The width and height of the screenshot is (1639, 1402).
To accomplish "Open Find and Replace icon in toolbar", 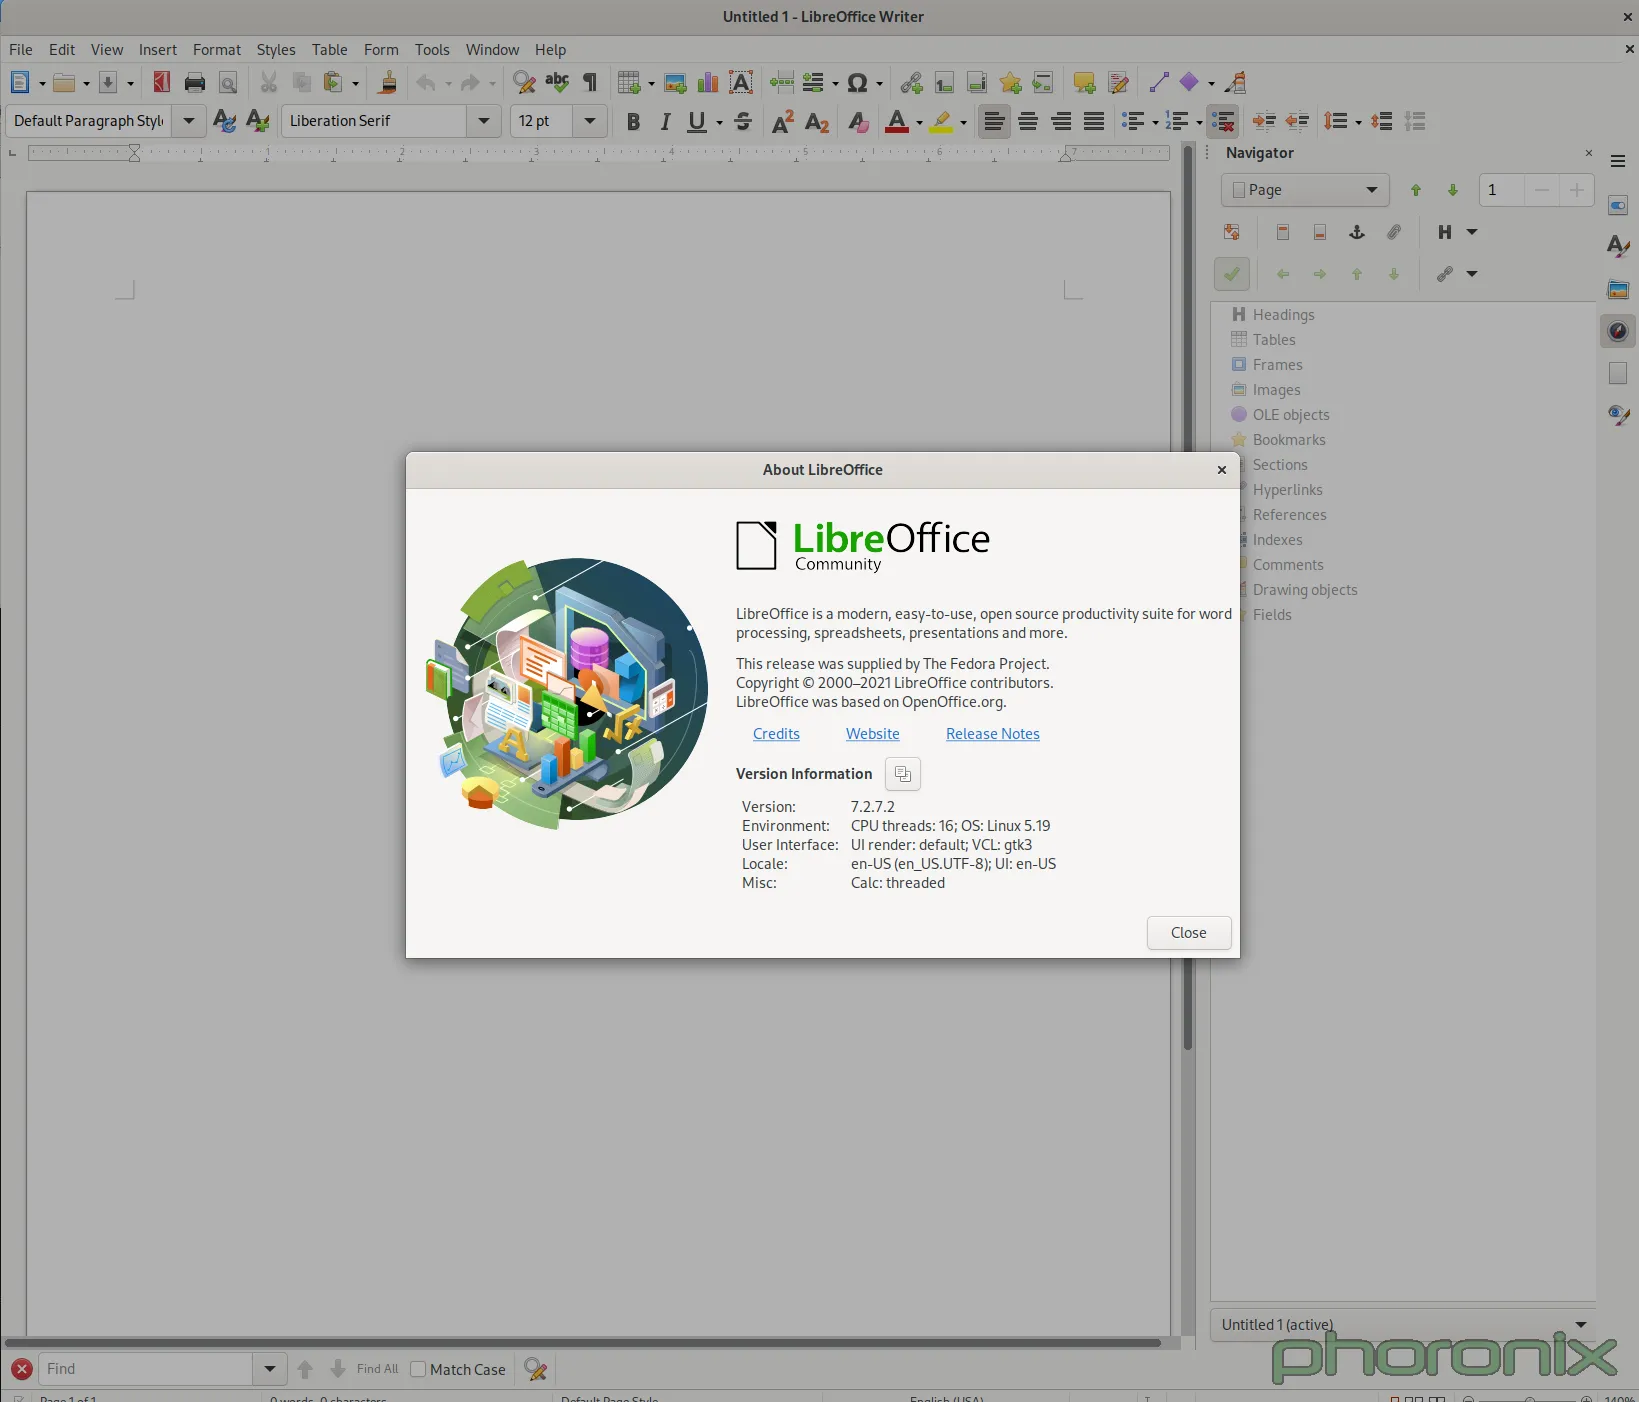I will click(x=524, y=83).
